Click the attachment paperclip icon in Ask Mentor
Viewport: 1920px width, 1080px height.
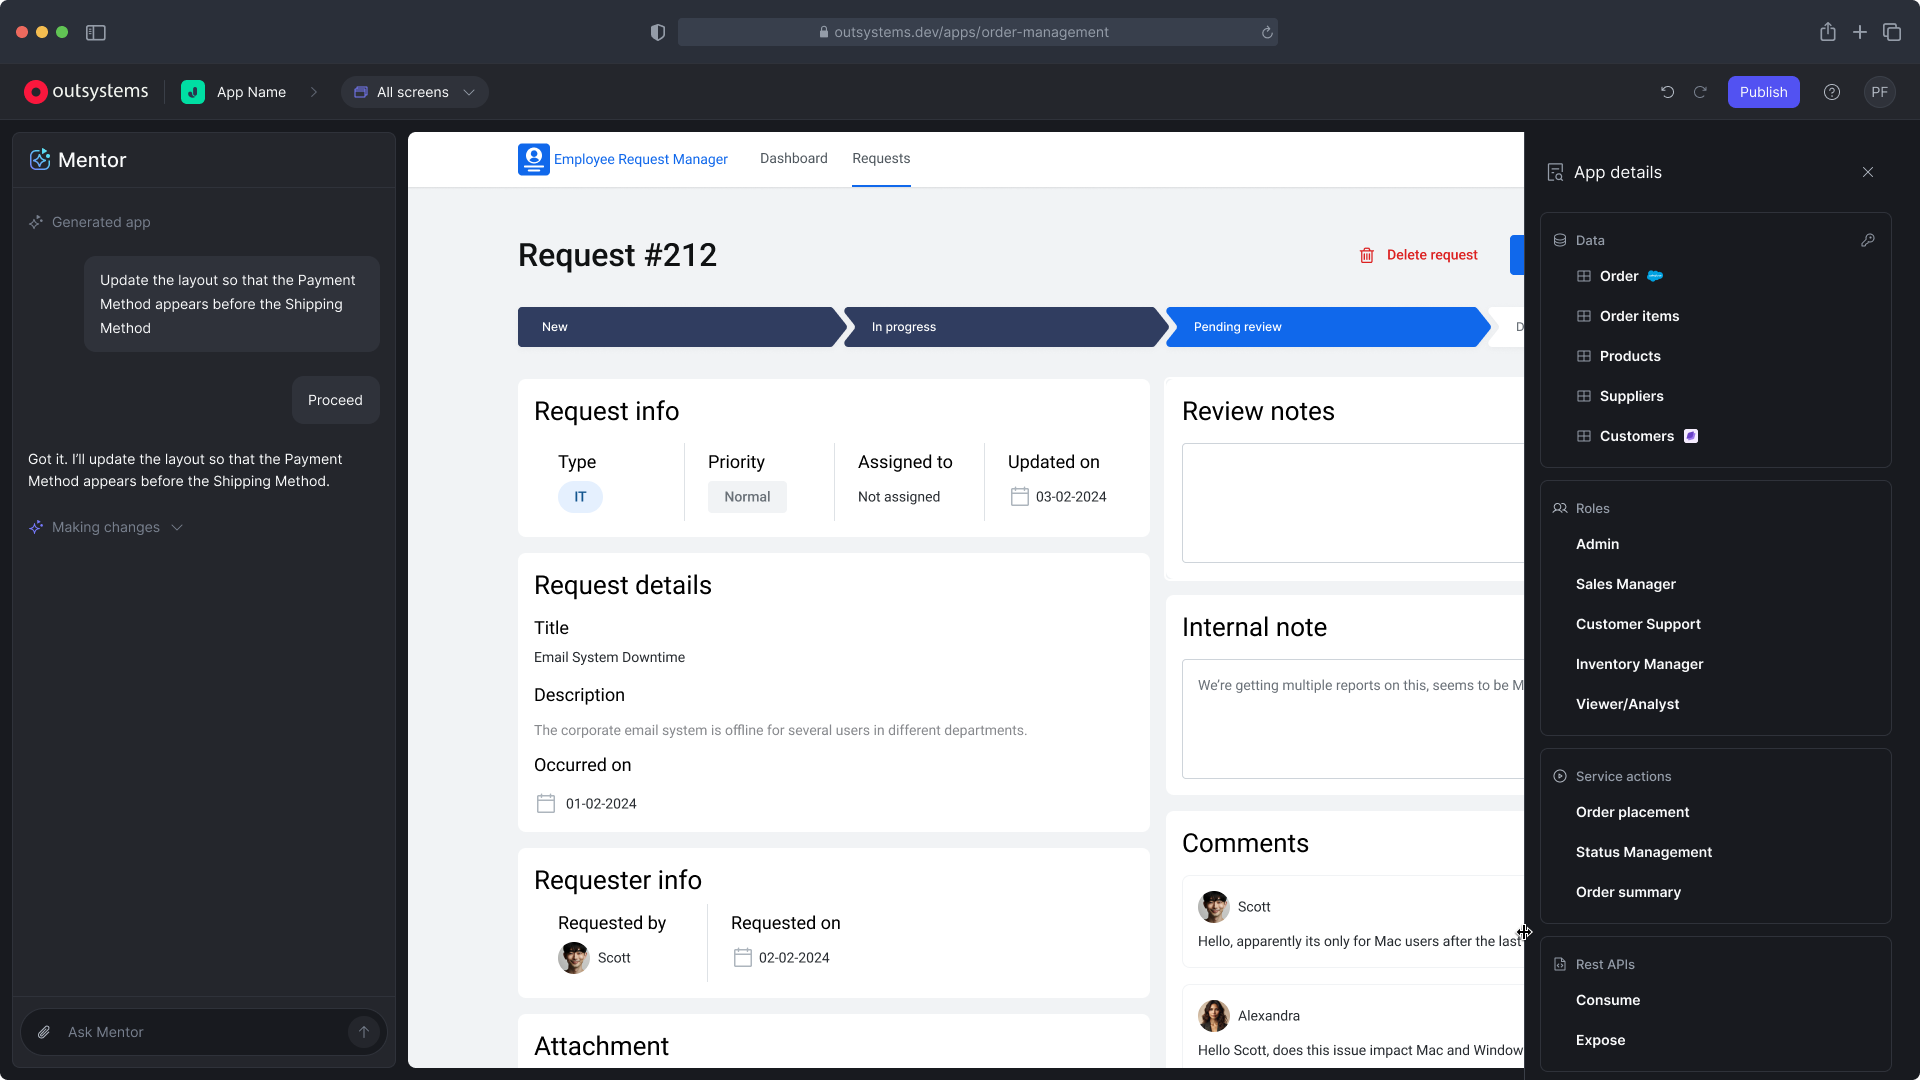tap(44, 1032)
